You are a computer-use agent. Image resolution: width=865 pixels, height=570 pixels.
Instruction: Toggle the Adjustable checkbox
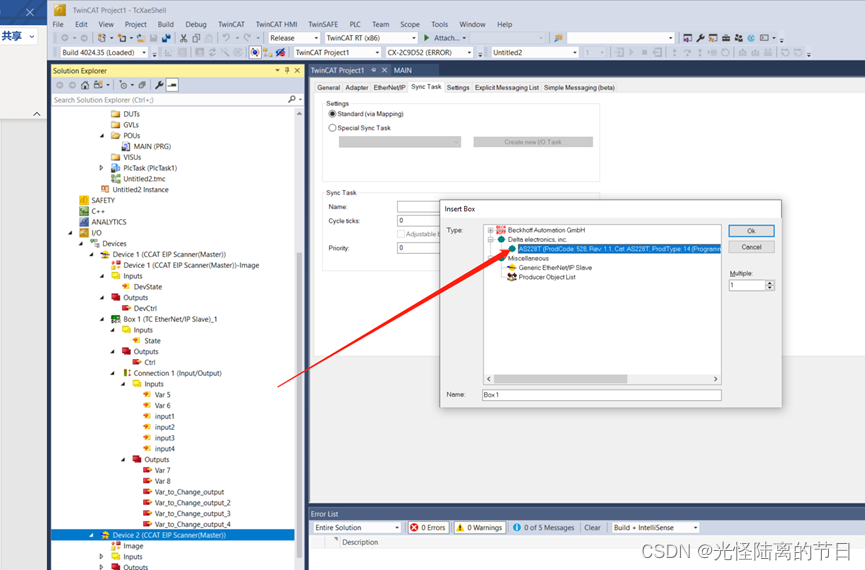pos(401,234)
